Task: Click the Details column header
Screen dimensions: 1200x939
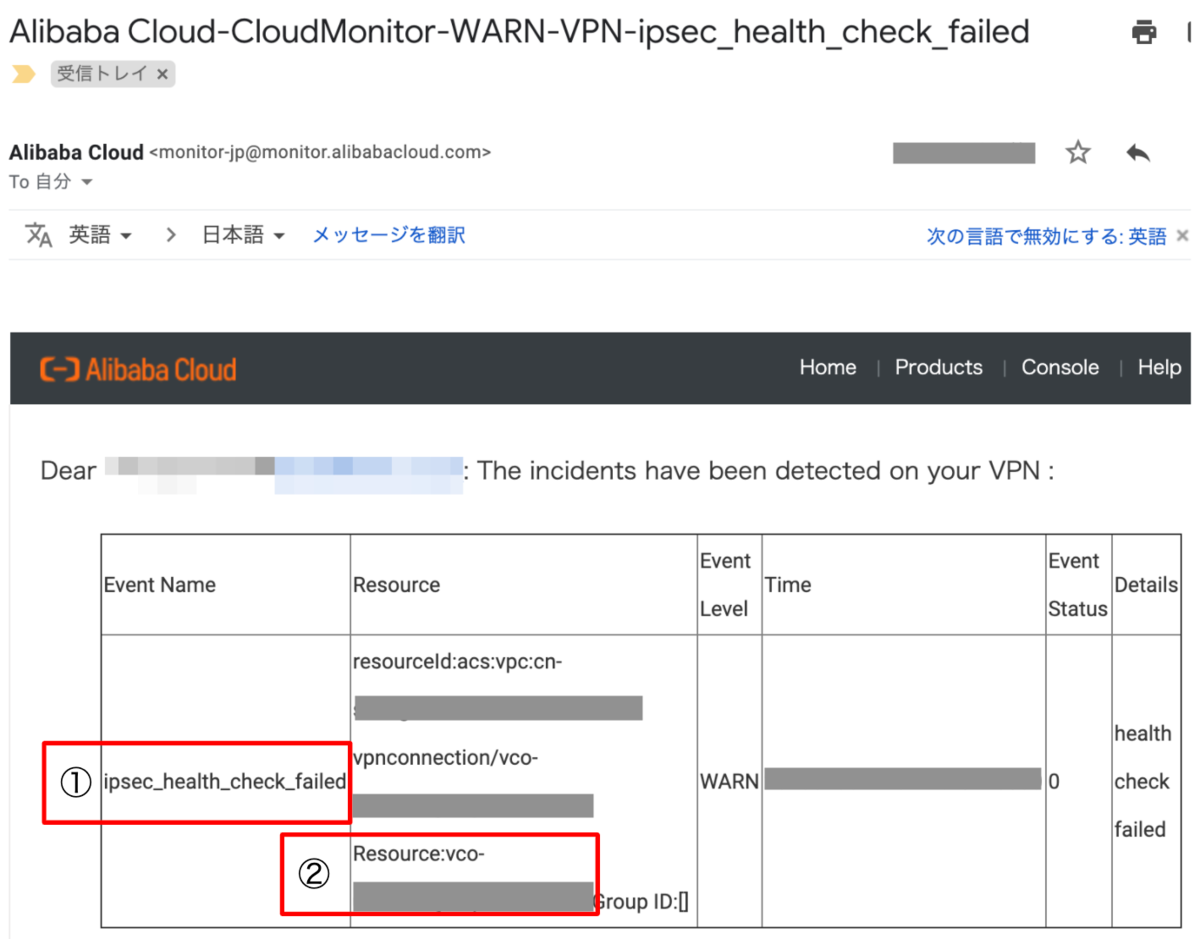Action: (1146, 585)
